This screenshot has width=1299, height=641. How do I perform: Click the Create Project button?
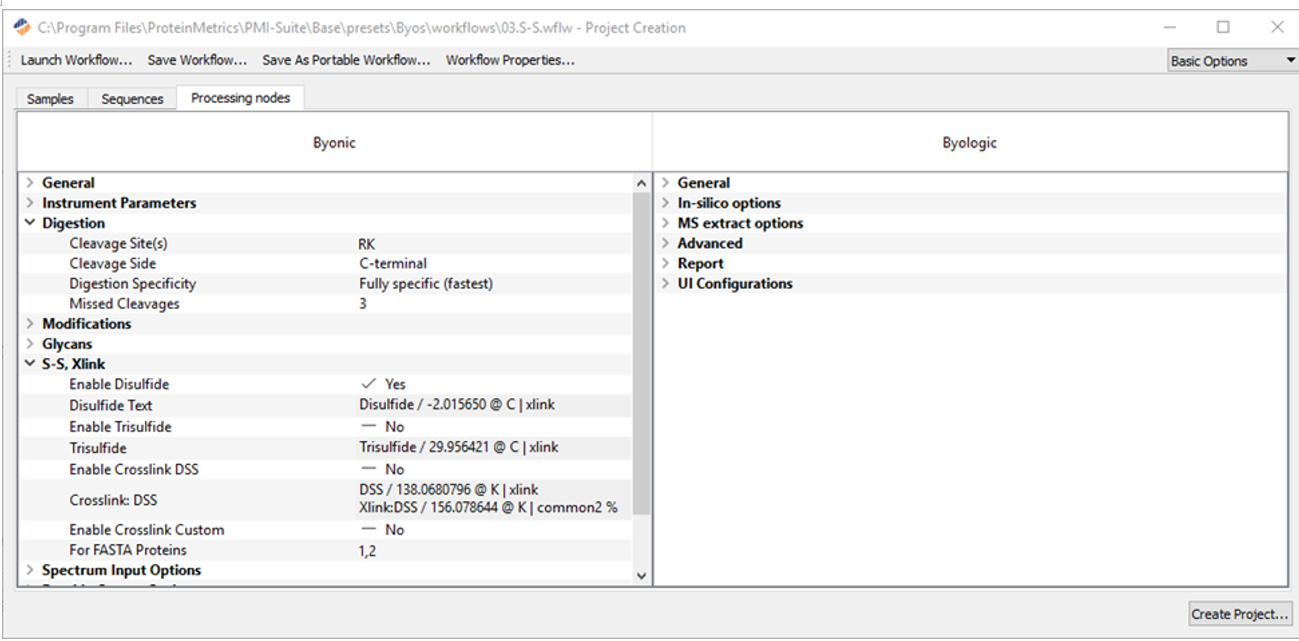click(1241, 614)
